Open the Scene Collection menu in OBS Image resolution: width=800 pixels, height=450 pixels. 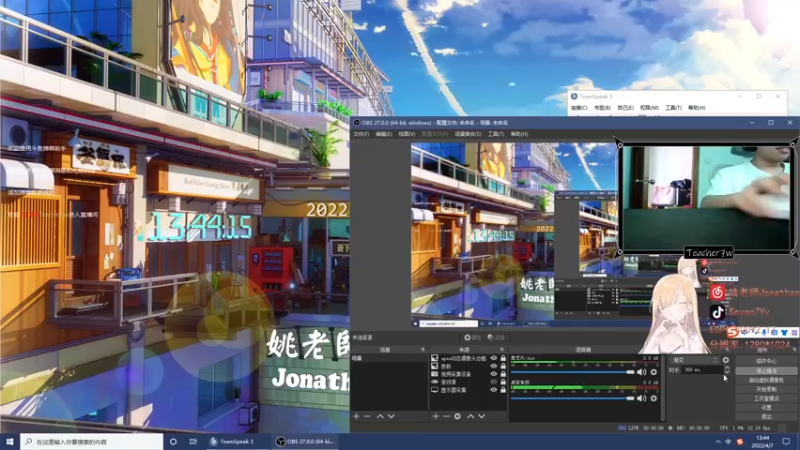click(468, 134)
